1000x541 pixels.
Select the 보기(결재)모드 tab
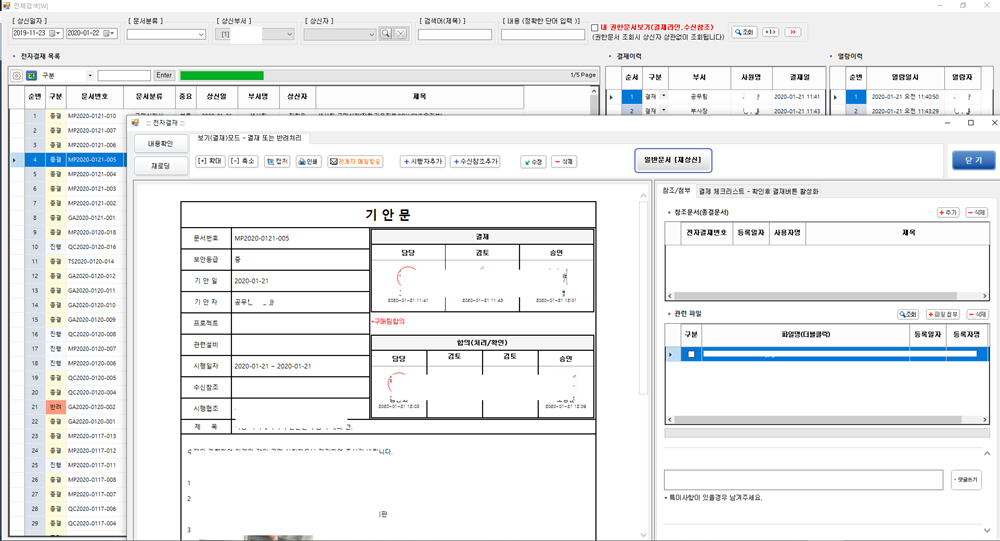(x=249, y=138)
